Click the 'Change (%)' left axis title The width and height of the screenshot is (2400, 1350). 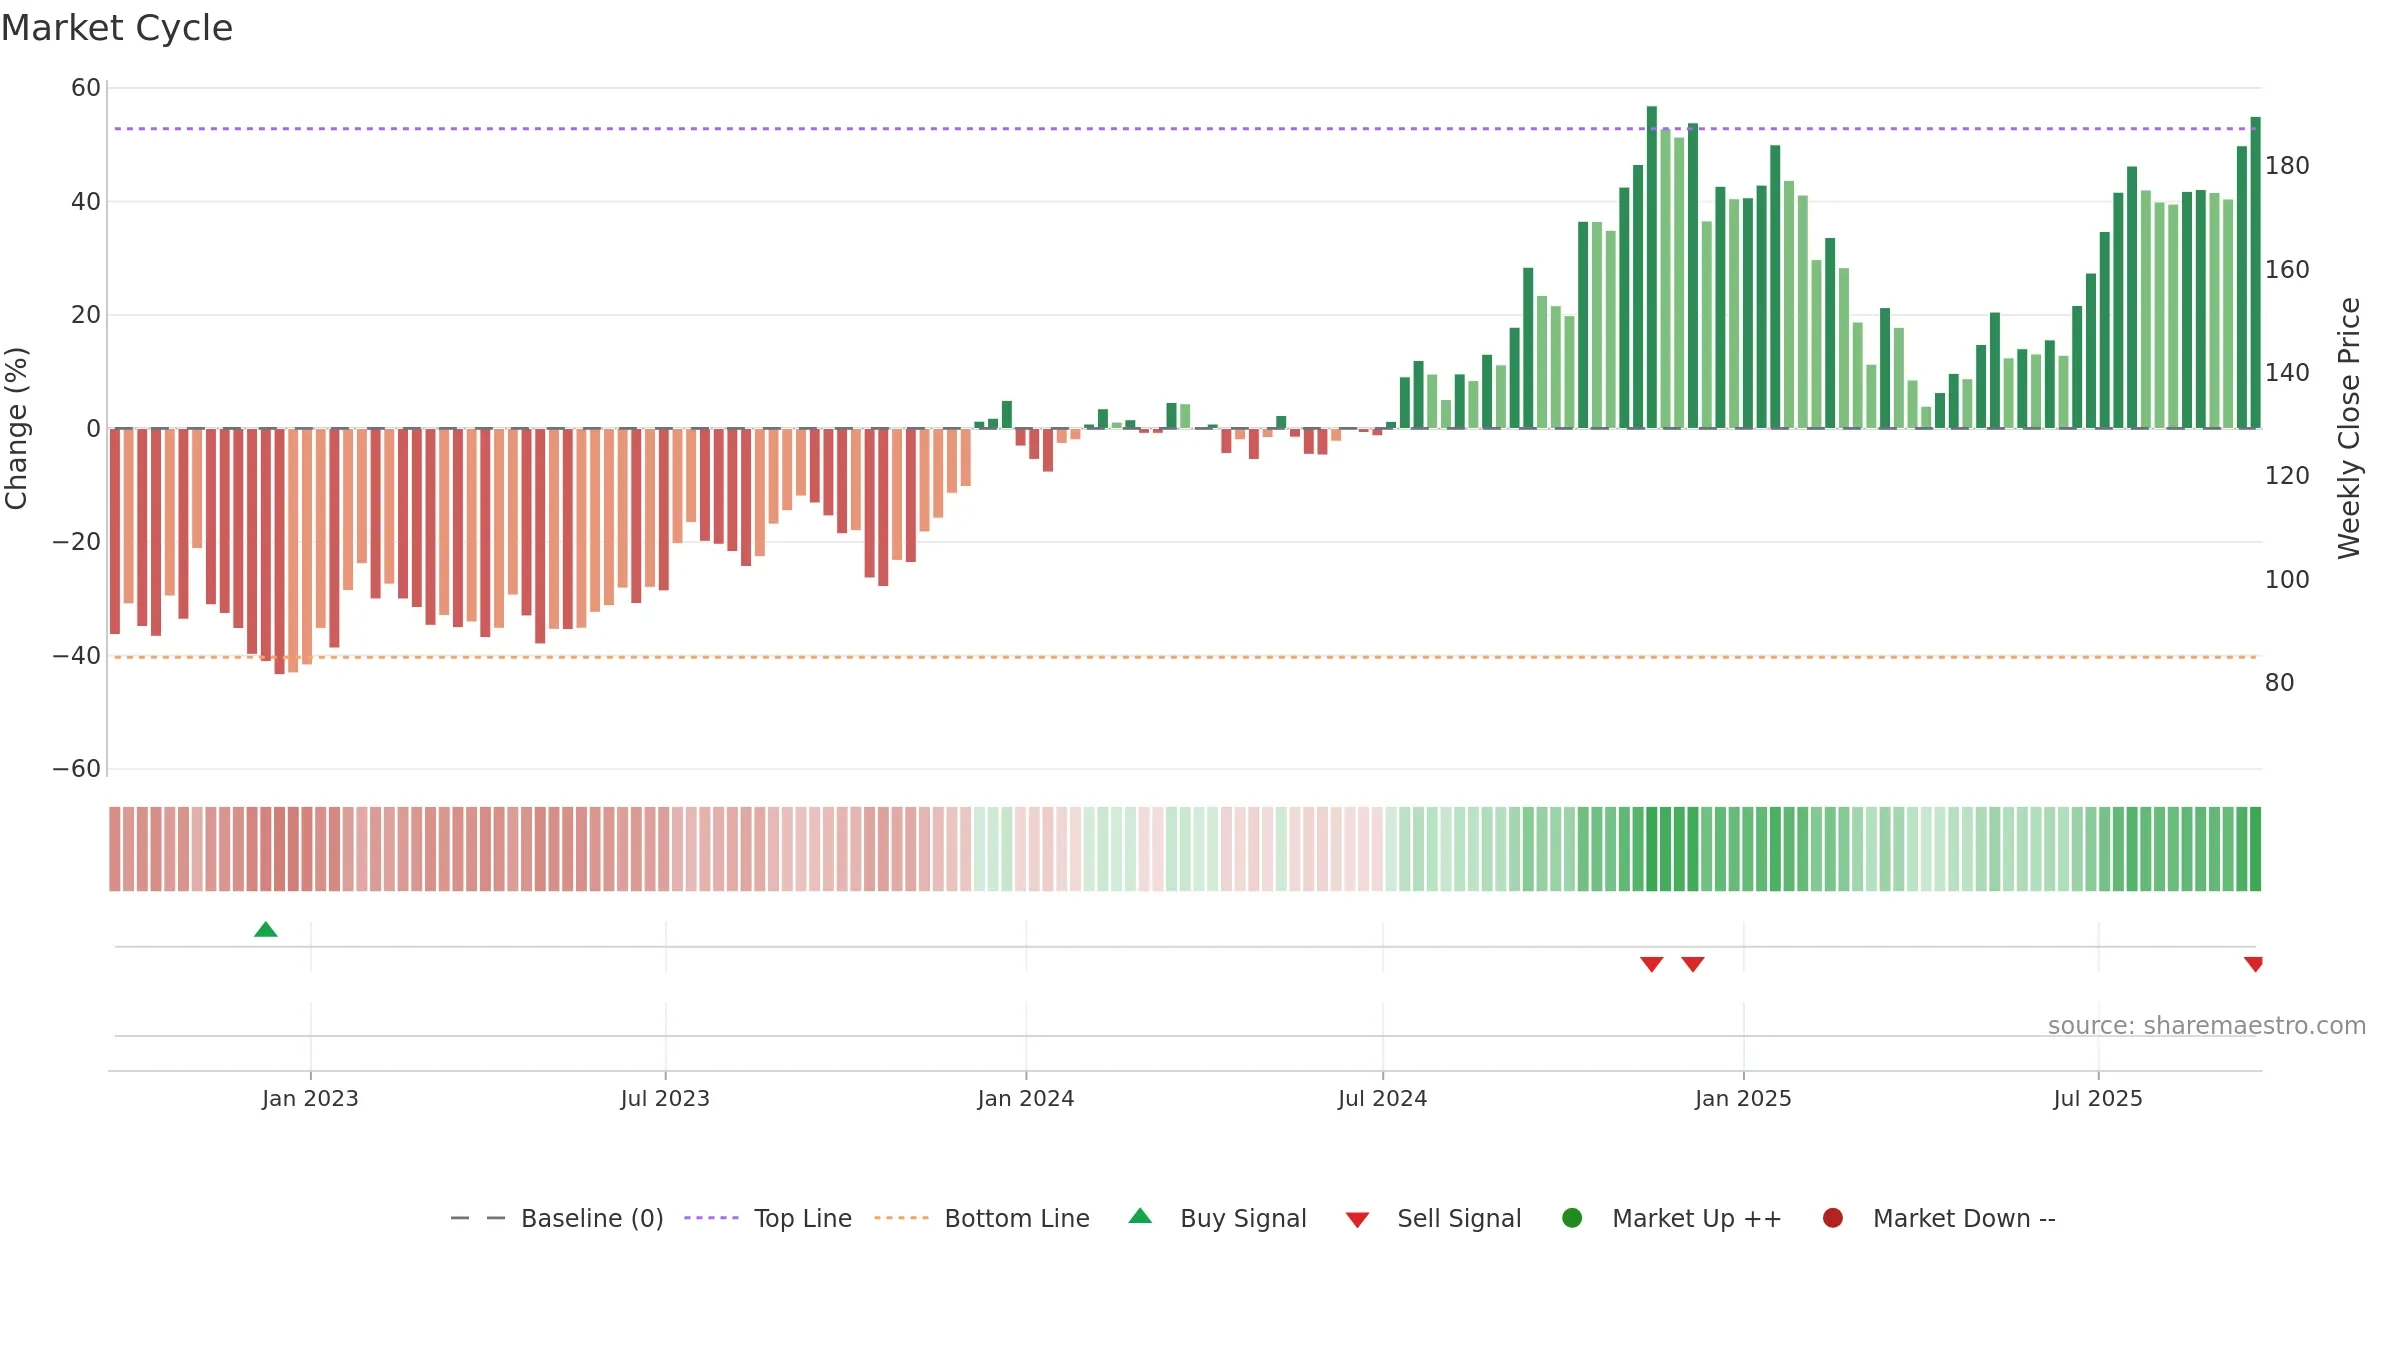click(x=16, y=428)
